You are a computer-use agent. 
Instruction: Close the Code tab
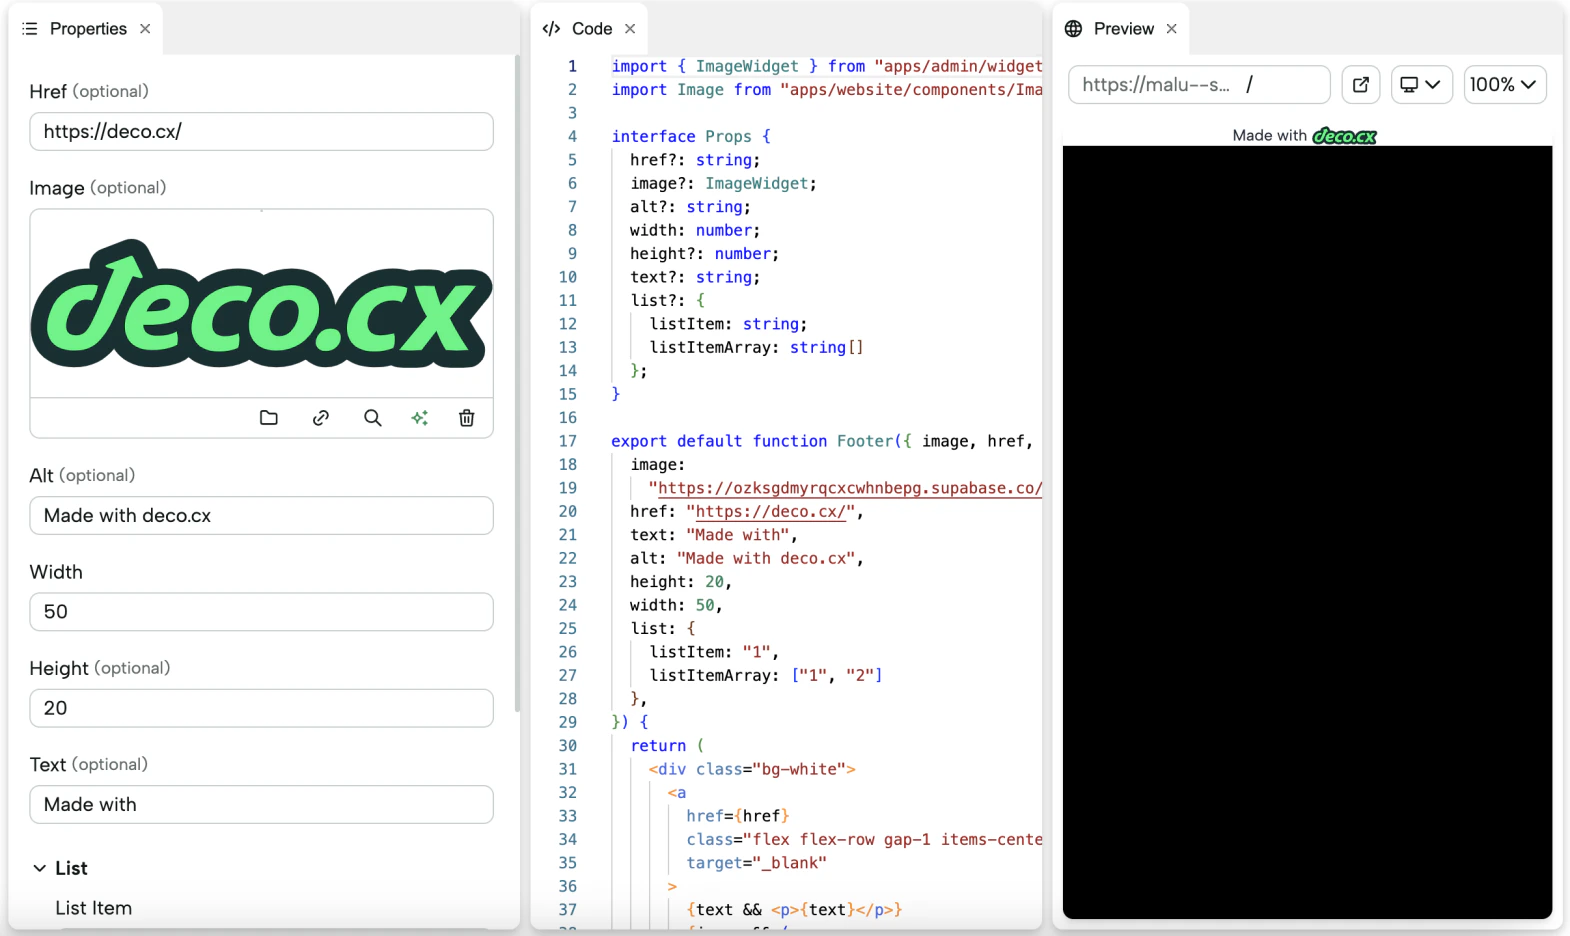click(x=630, y=29)
